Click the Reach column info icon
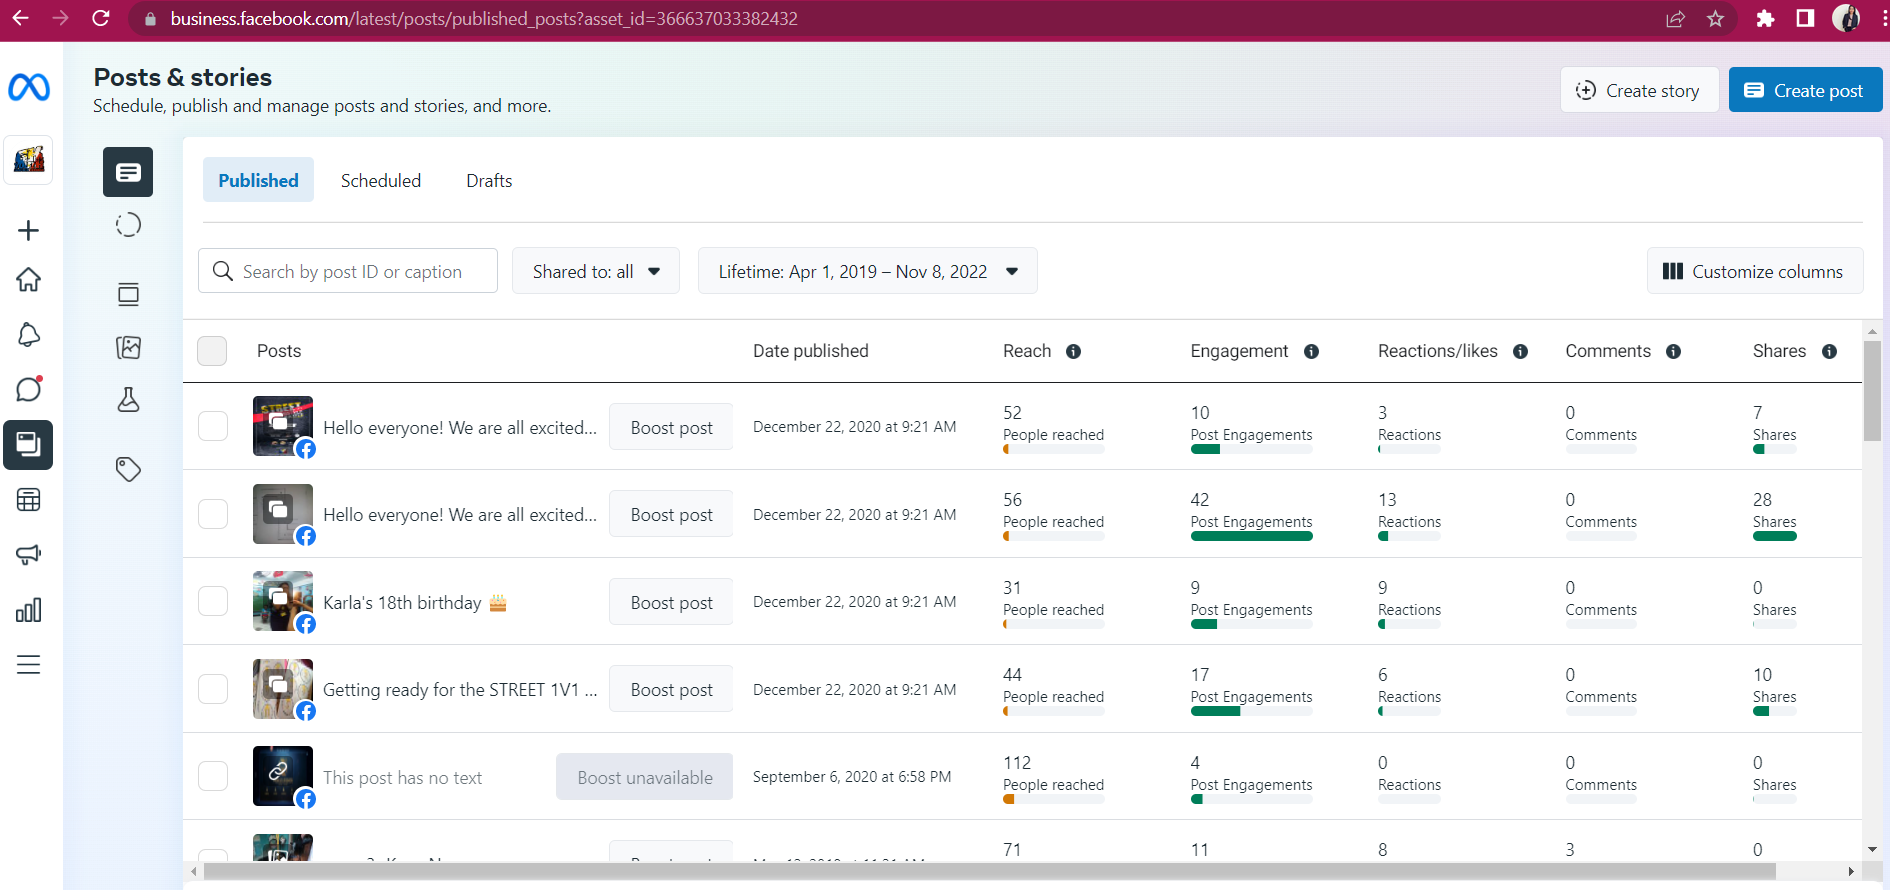 point(1073,352)
